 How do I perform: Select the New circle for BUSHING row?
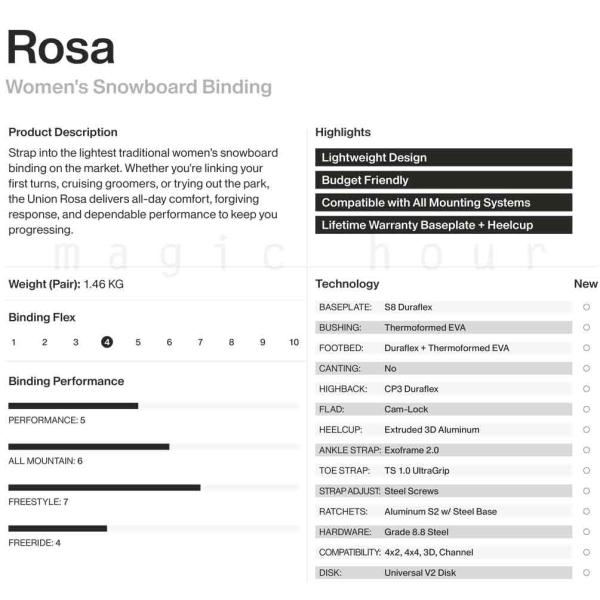tap(586, 328)
